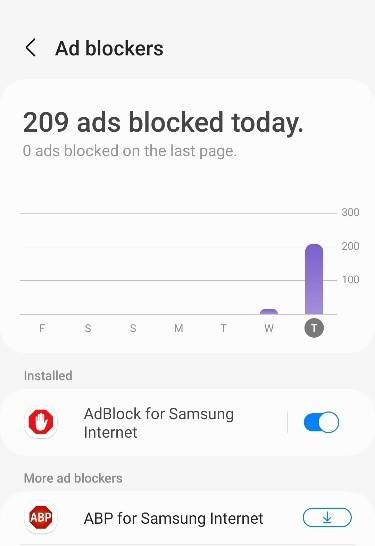Tap the ABP red octagon icon
The width and height of the screenshot is (375, 546).
tap(41, 518)
